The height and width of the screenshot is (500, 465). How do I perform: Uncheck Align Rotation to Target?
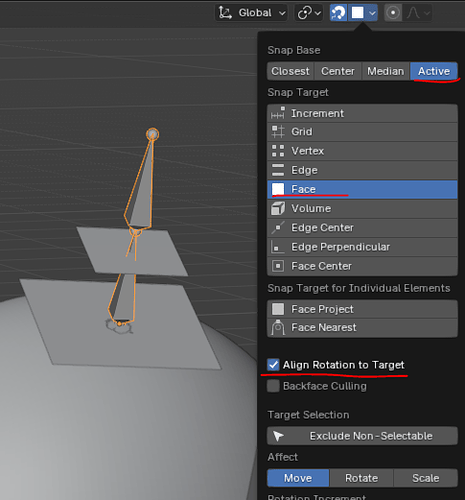[x=273, y=365]
